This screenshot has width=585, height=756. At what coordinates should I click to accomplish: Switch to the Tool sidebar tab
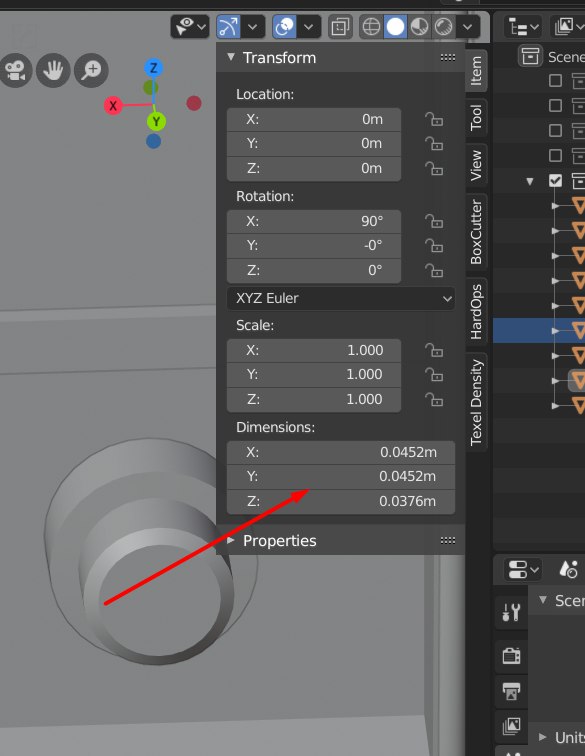476,117
